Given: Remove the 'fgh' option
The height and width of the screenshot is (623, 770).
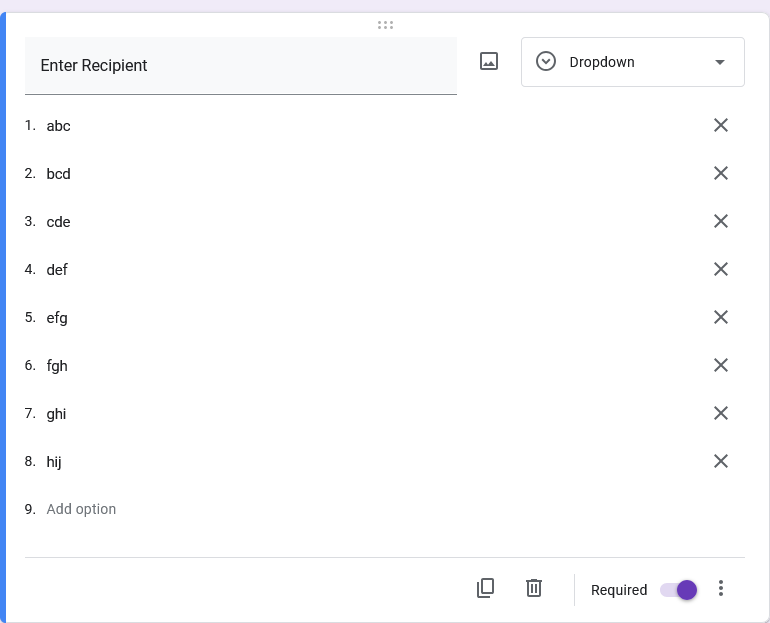Looking at the screenshot, I should (x=720, y=365).
